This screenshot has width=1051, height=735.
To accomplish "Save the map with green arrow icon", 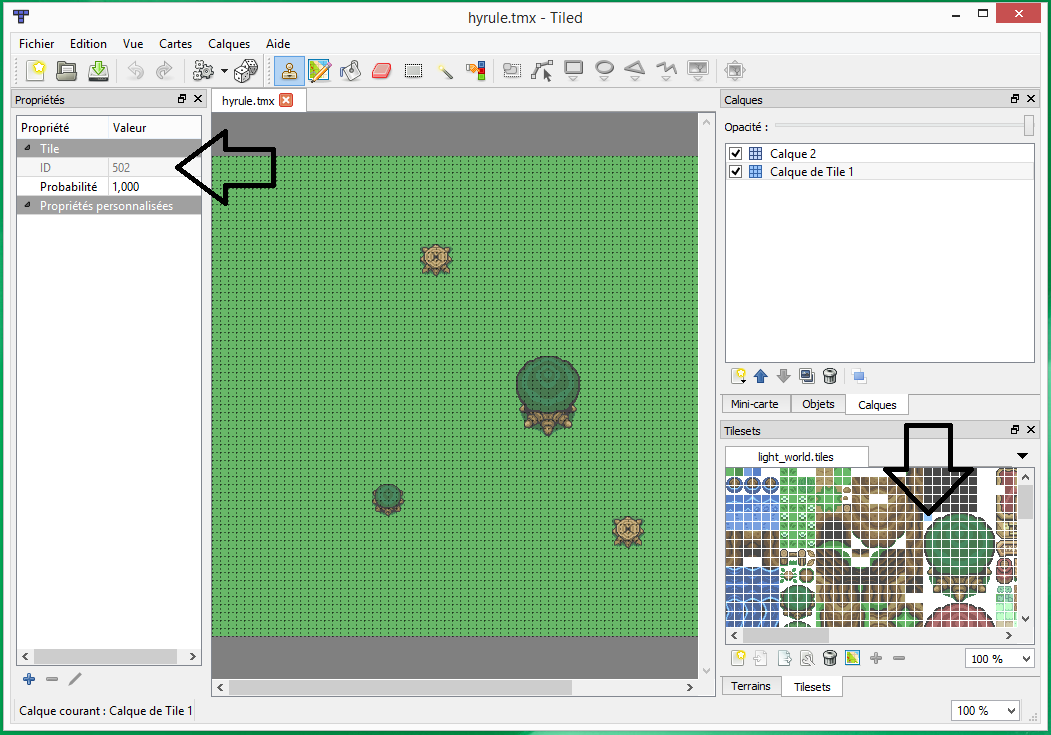I will pyautogui.click(x=98, y=70).
